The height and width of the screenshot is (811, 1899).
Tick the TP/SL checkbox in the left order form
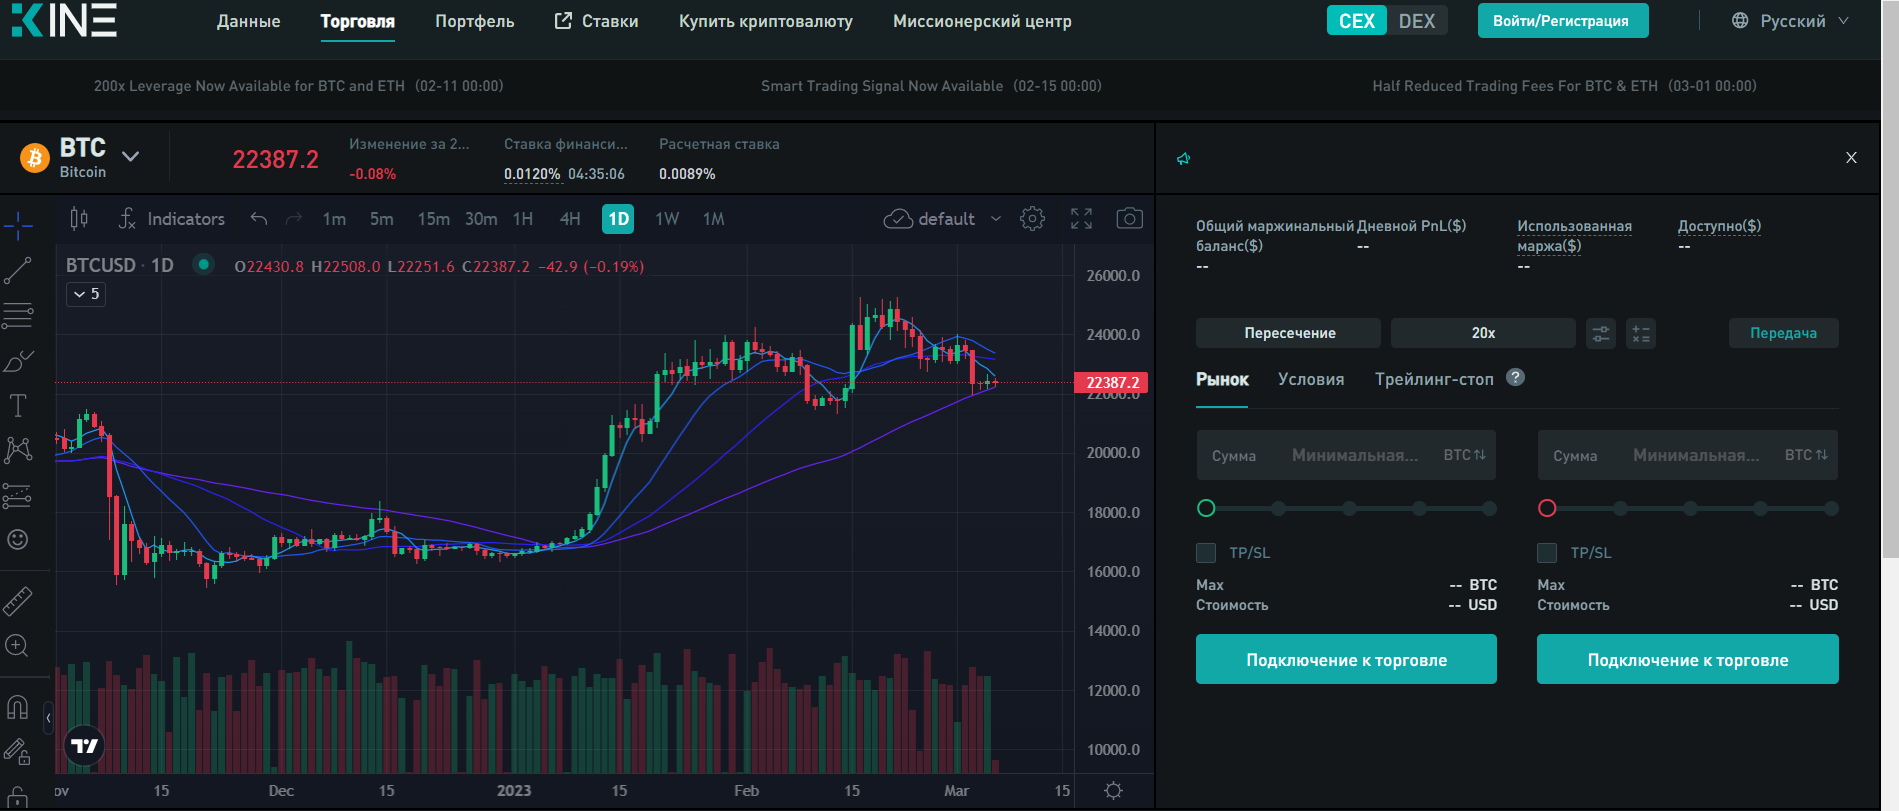point(1206,553)
